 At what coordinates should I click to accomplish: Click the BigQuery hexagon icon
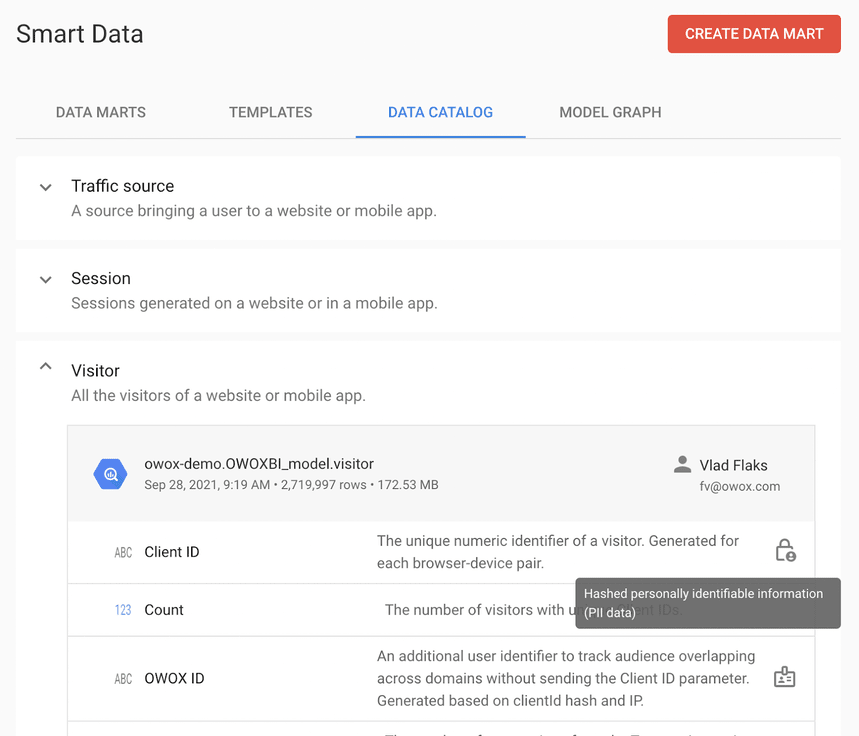(x=110, y=474)
